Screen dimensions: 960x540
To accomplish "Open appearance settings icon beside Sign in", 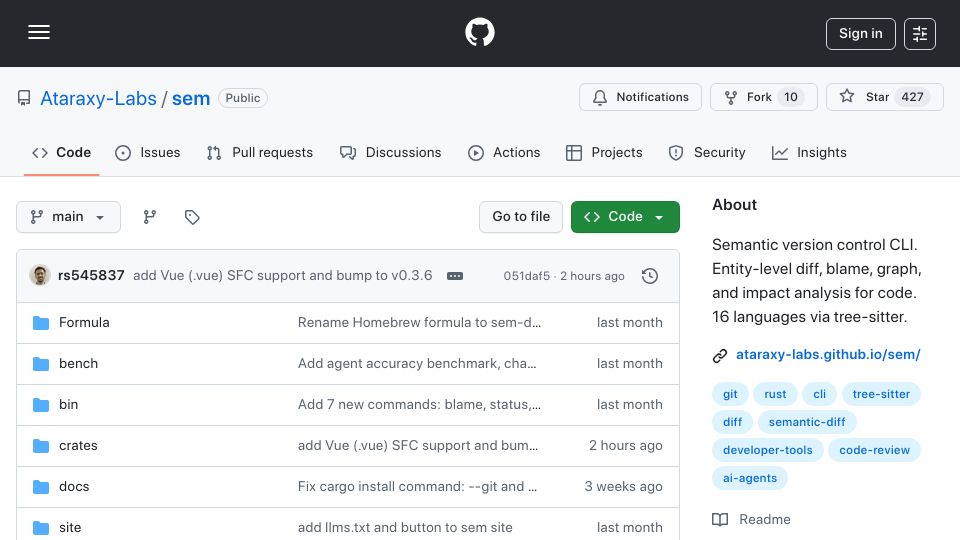I will (x=920, y=34).
